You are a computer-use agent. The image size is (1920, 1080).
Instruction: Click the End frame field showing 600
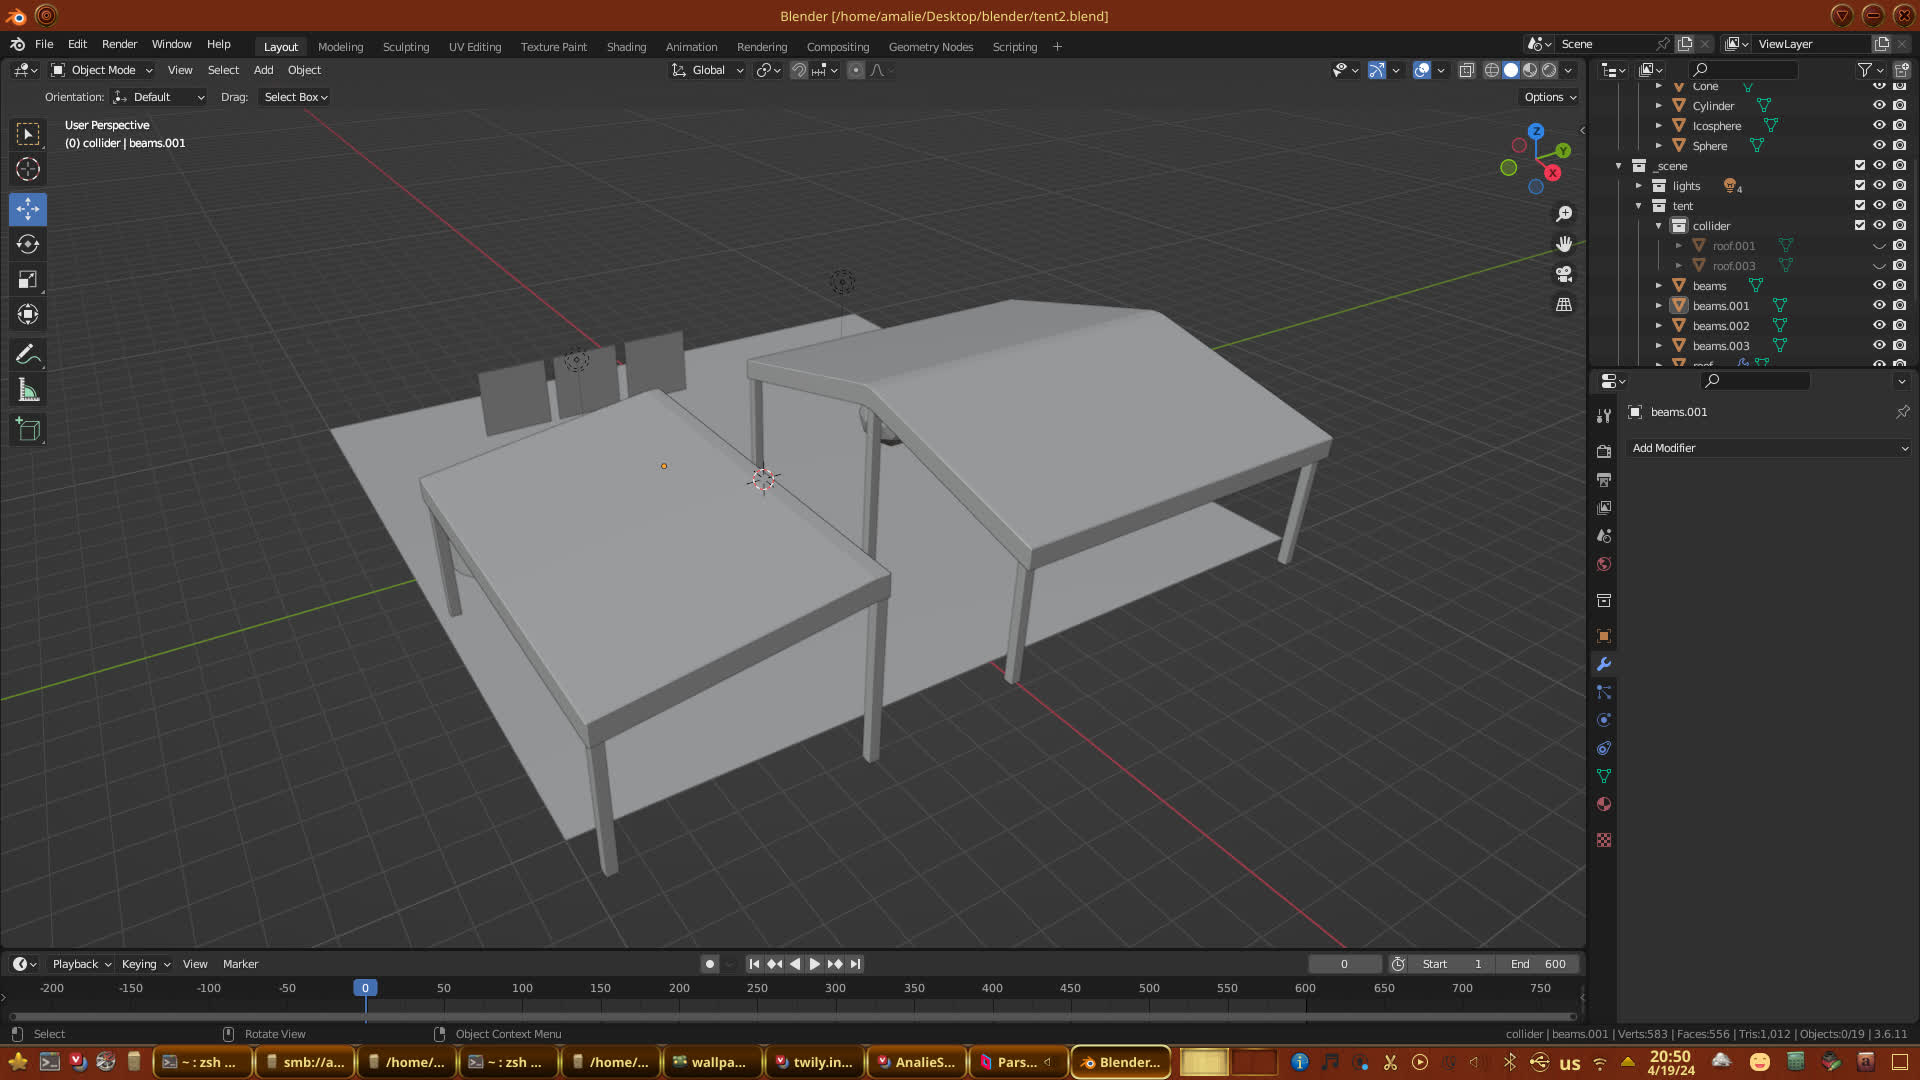(x=1538, y=964)
